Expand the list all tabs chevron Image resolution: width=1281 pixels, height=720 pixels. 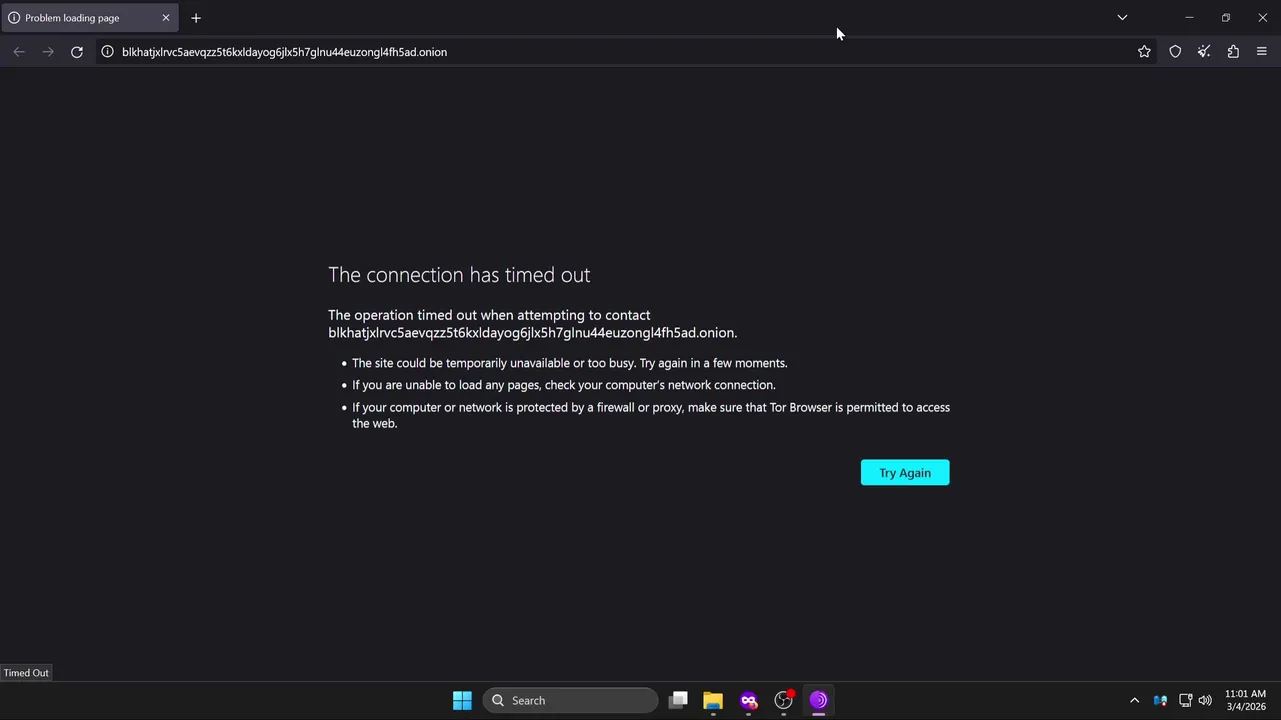coord(1122,17)
